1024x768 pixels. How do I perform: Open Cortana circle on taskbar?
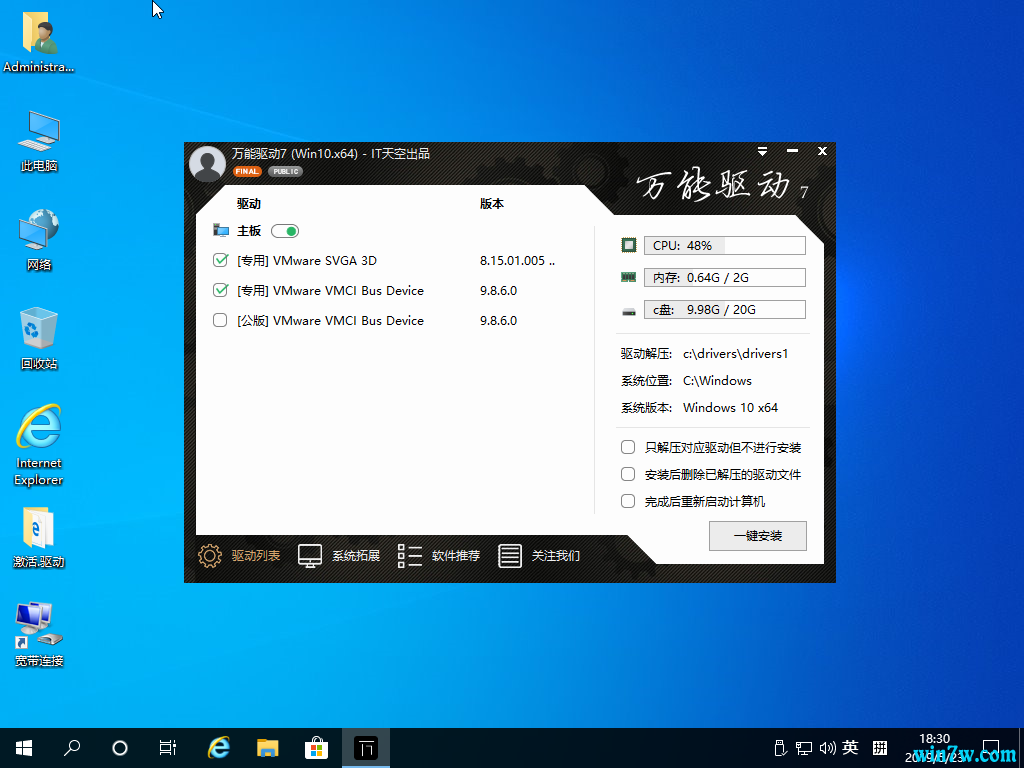tap(120, 748)
